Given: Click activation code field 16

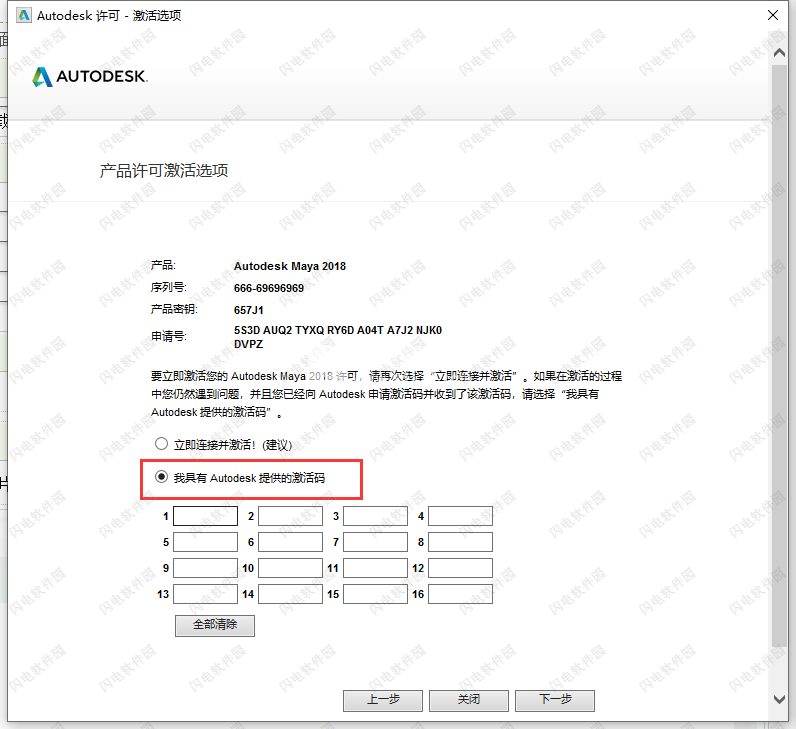Looking at the screenshot, I should coord(460,594).
